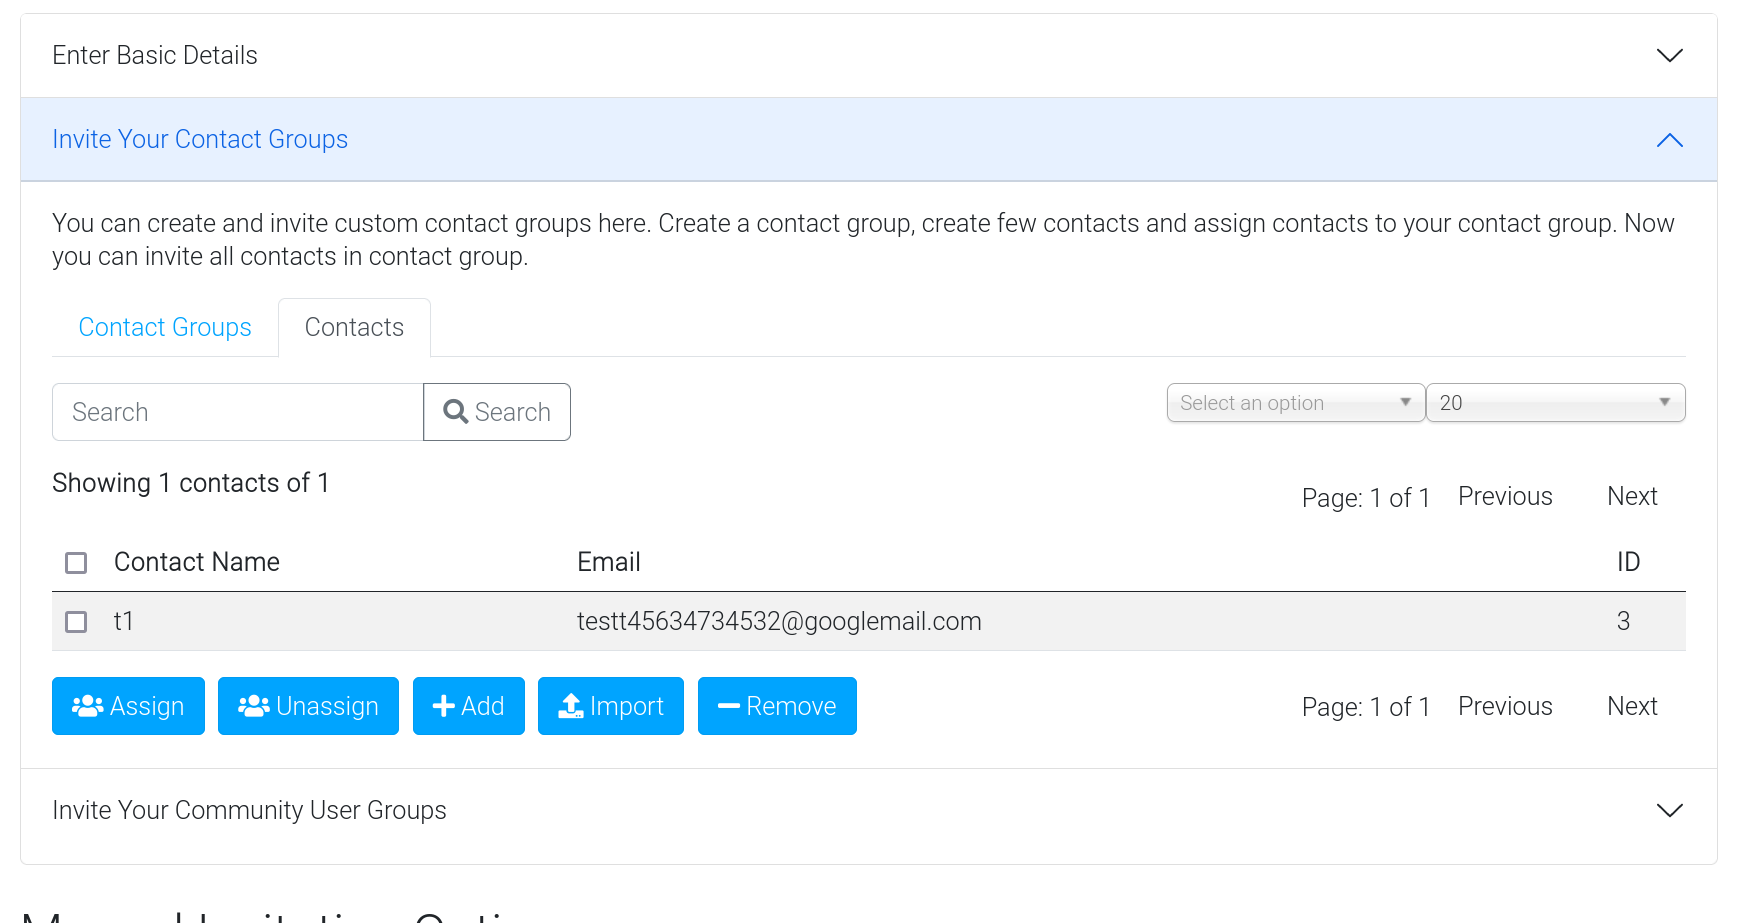Click the top Previous pagination link
The image size is (1739, 923).
click(x=1505, y=497)
